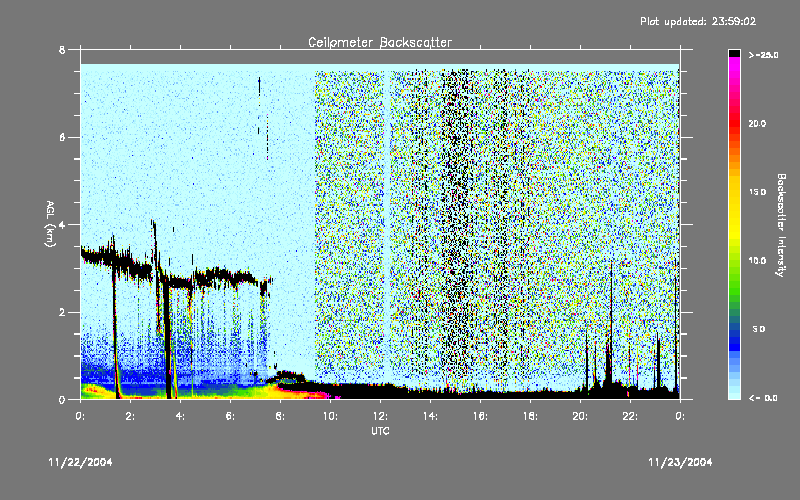Click the tall backscatter spike after 21: UTC
Viewport: 800px width, 500px height.
(x=611, y=327)
